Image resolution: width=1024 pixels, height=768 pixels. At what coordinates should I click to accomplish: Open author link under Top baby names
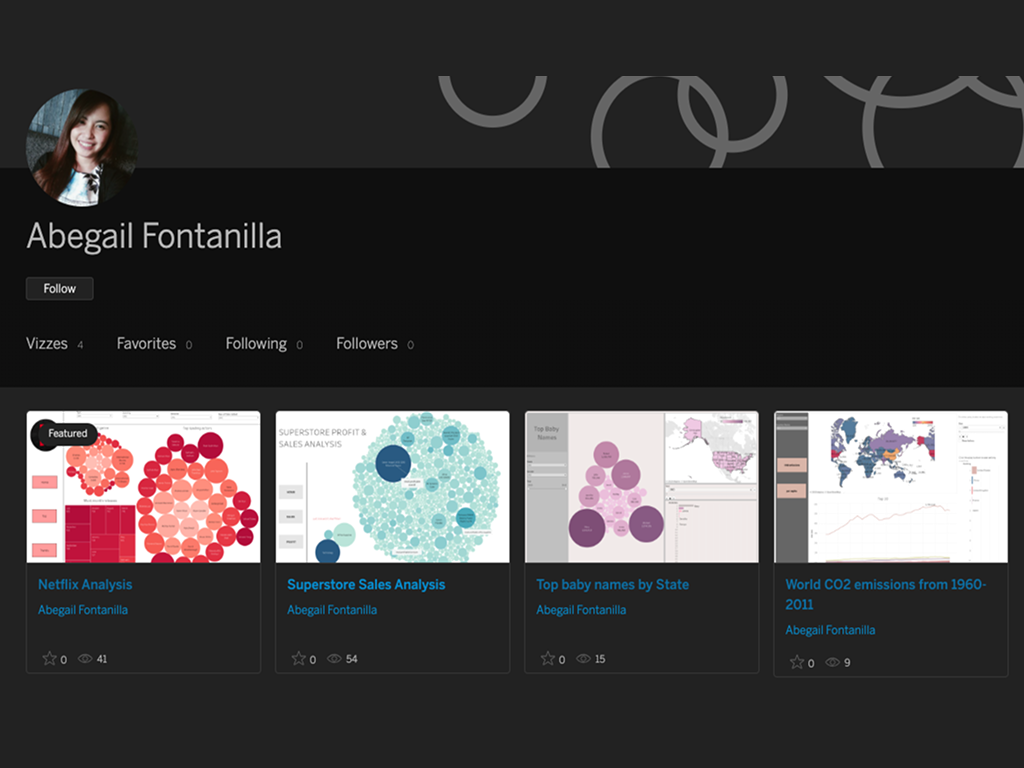coord(581,610)
